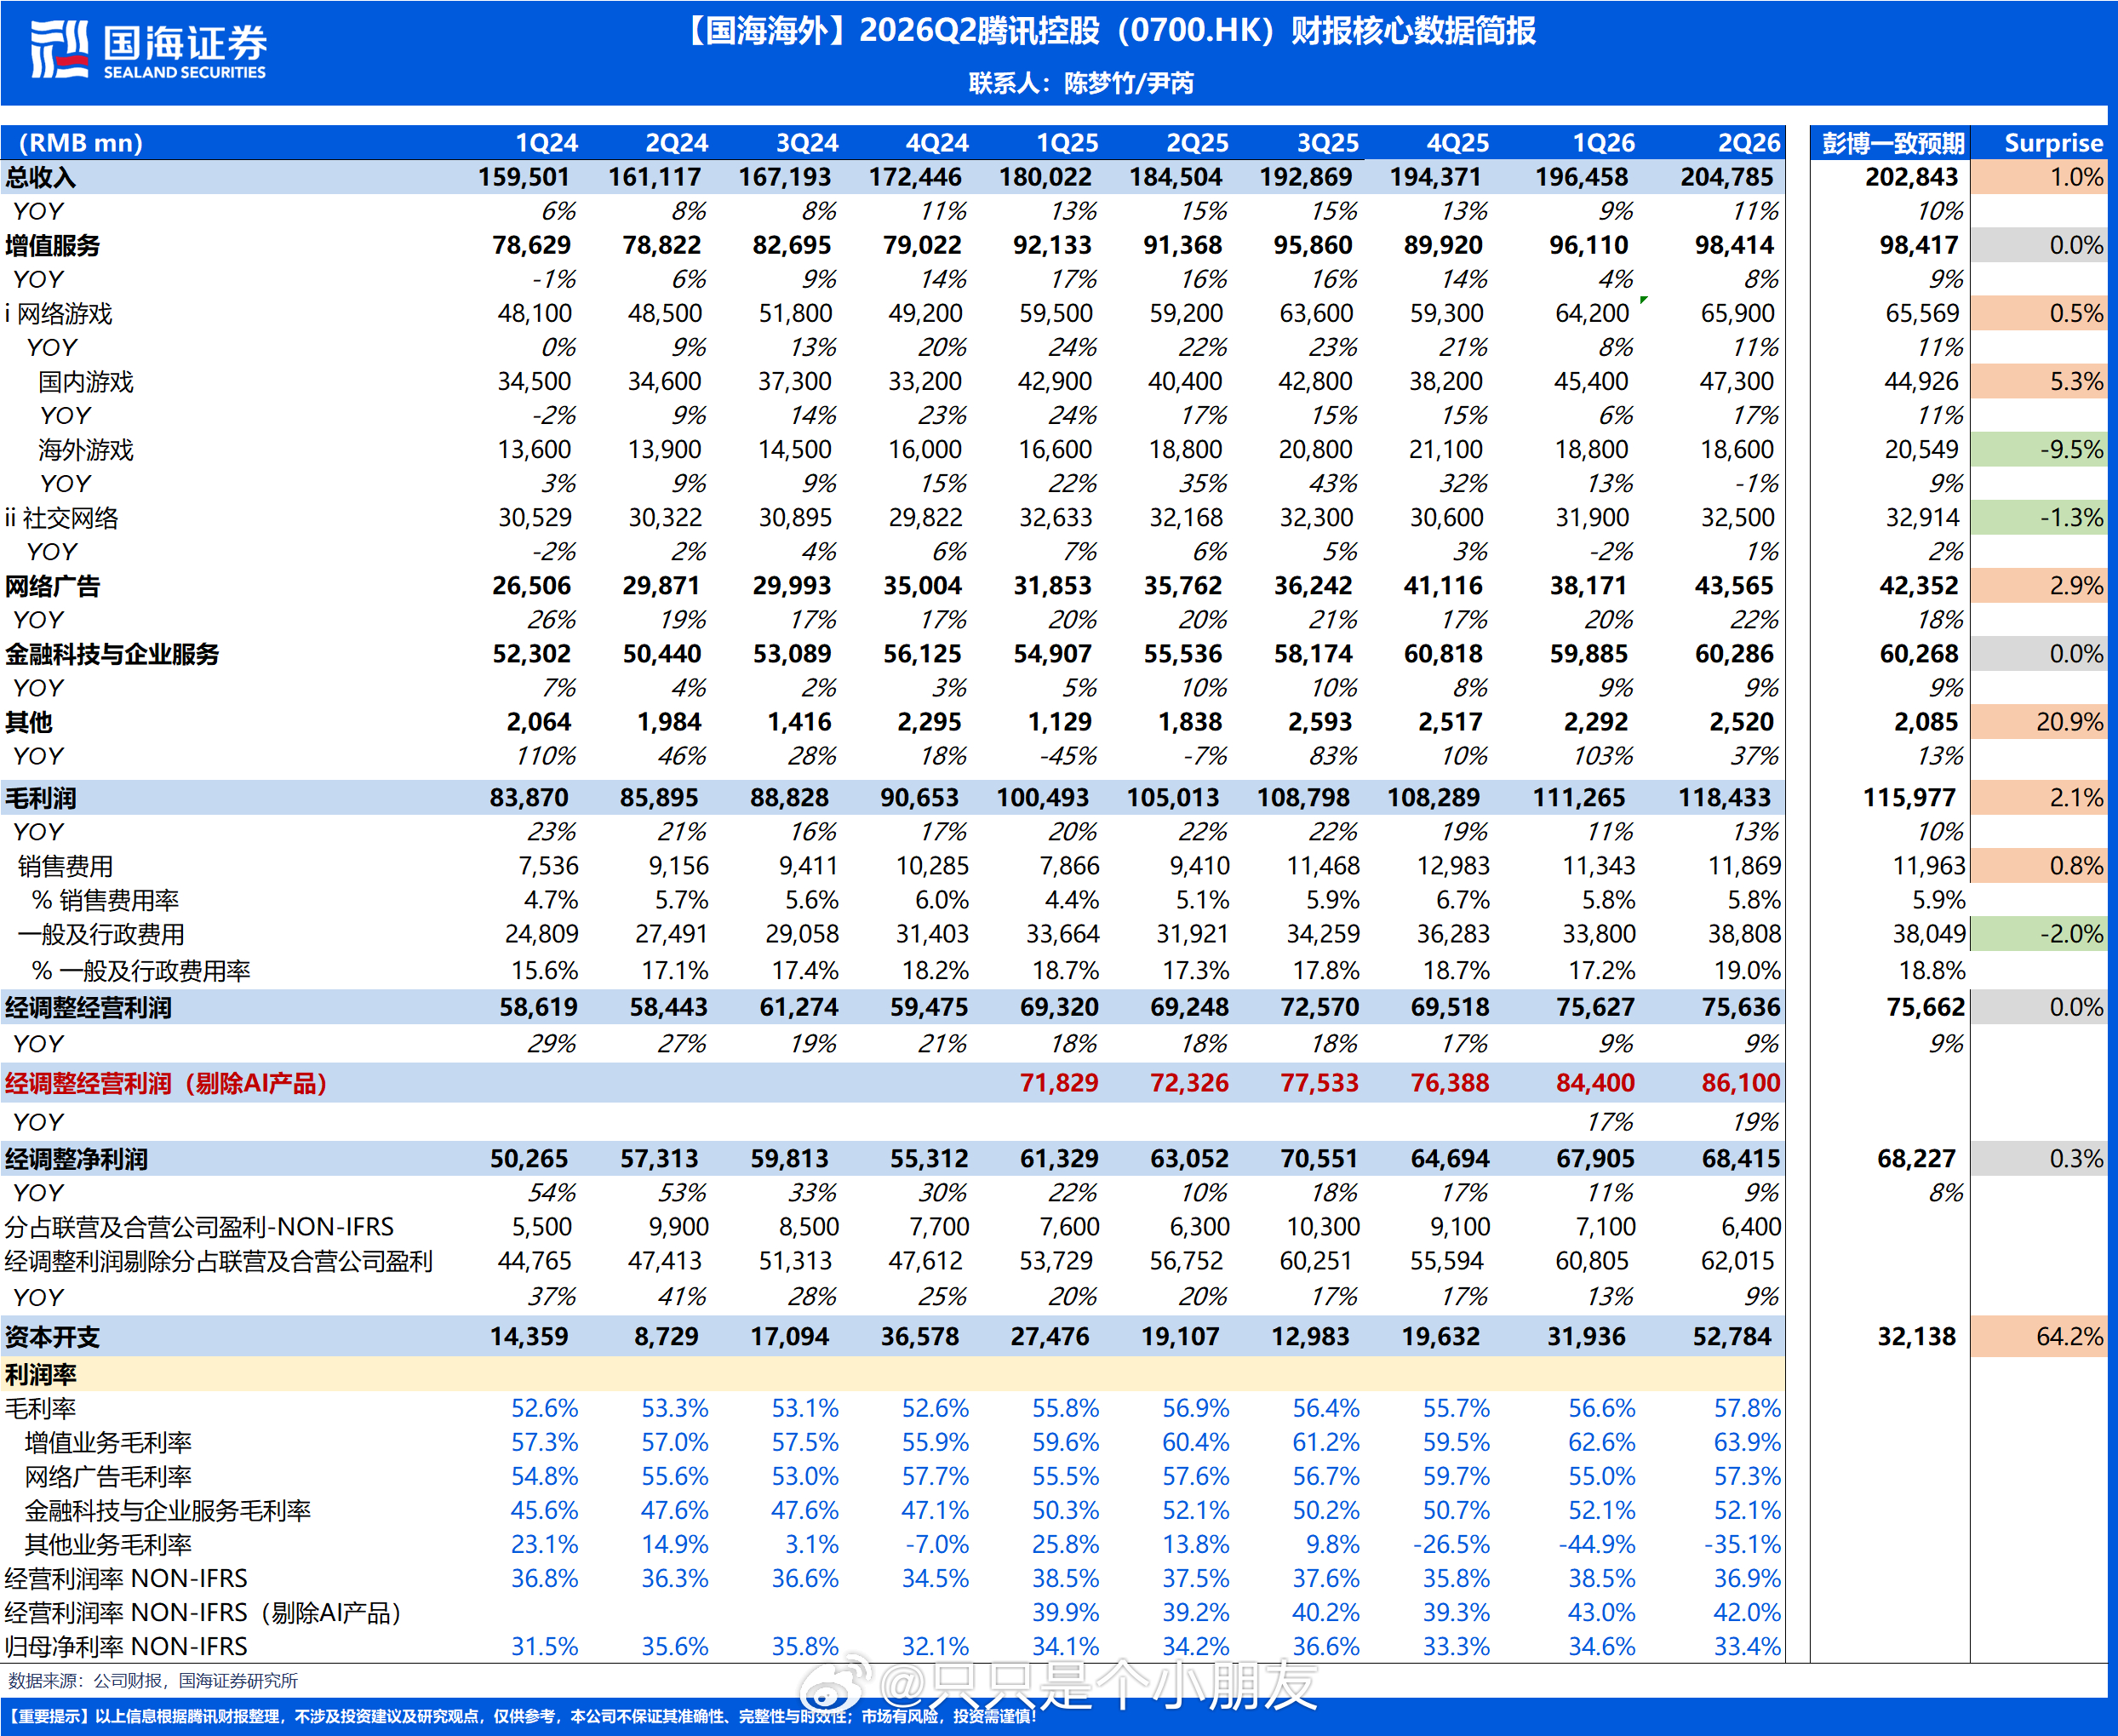Select the 销售费用 row label

[66, 866]
